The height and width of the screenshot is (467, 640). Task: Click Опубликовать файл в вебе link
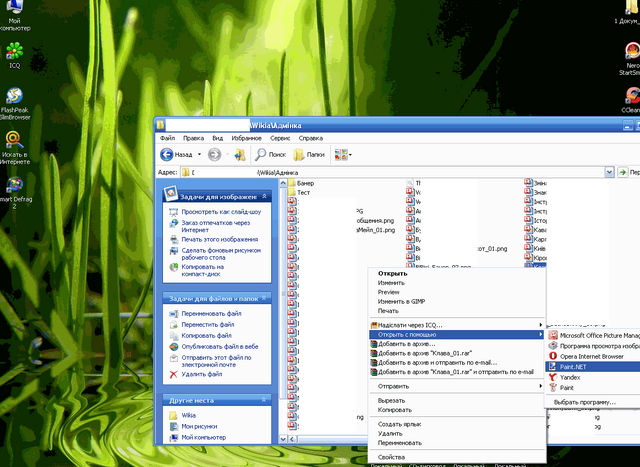coord(220,347)
